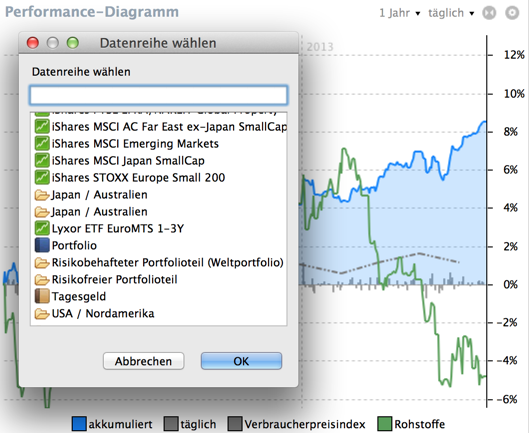Click the iShares STOXX Europe Small 200 icon
The width and height of the screenshot is (529, 433).
(42, 178)
